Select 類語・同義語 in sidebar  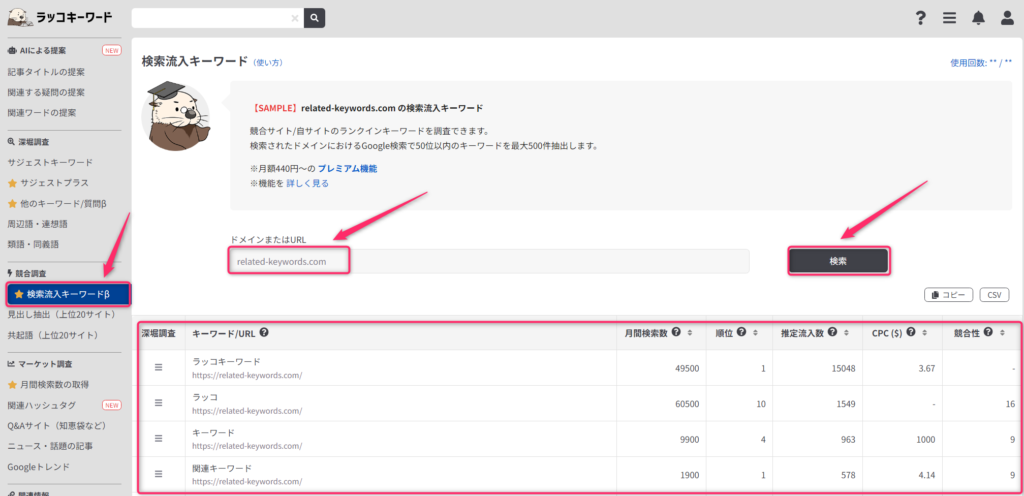(x=33, y=244)
